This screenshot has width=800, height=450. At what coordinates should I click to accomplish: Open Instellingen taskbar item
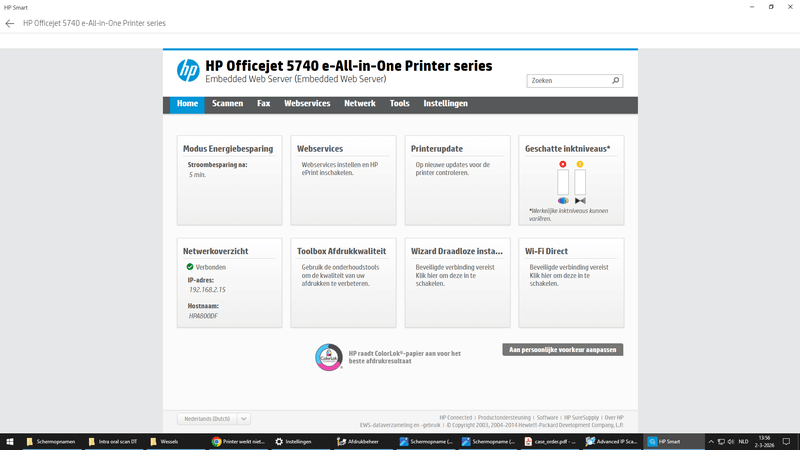point(294,442)
